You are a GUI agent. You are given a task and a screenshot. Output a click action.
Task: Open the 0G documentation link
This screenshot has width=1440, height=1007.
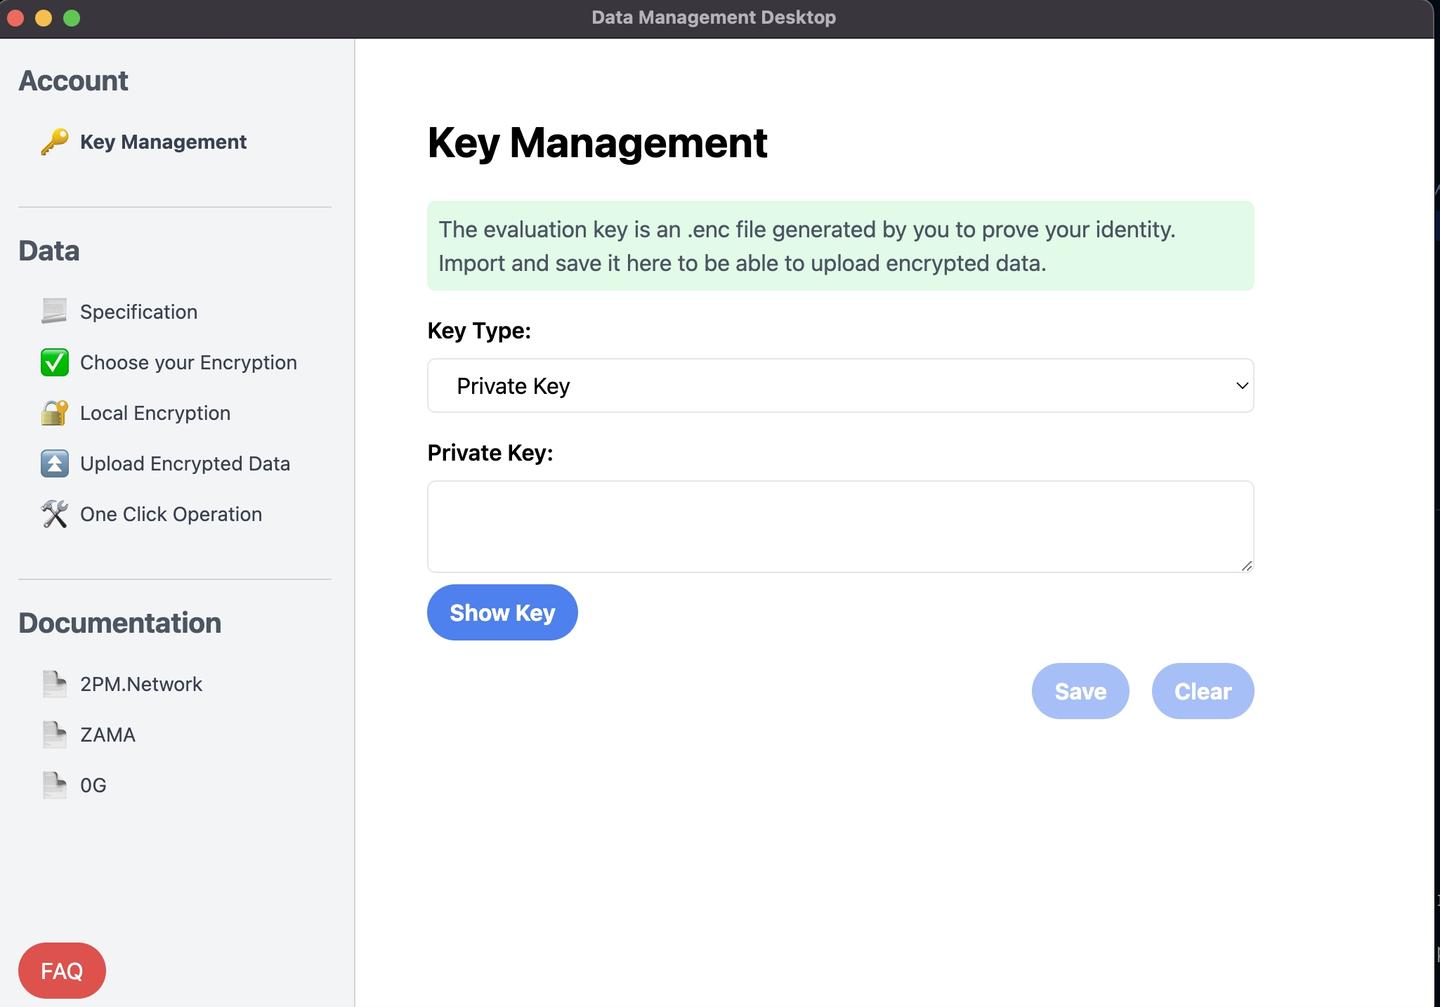[x=93, y=785]
